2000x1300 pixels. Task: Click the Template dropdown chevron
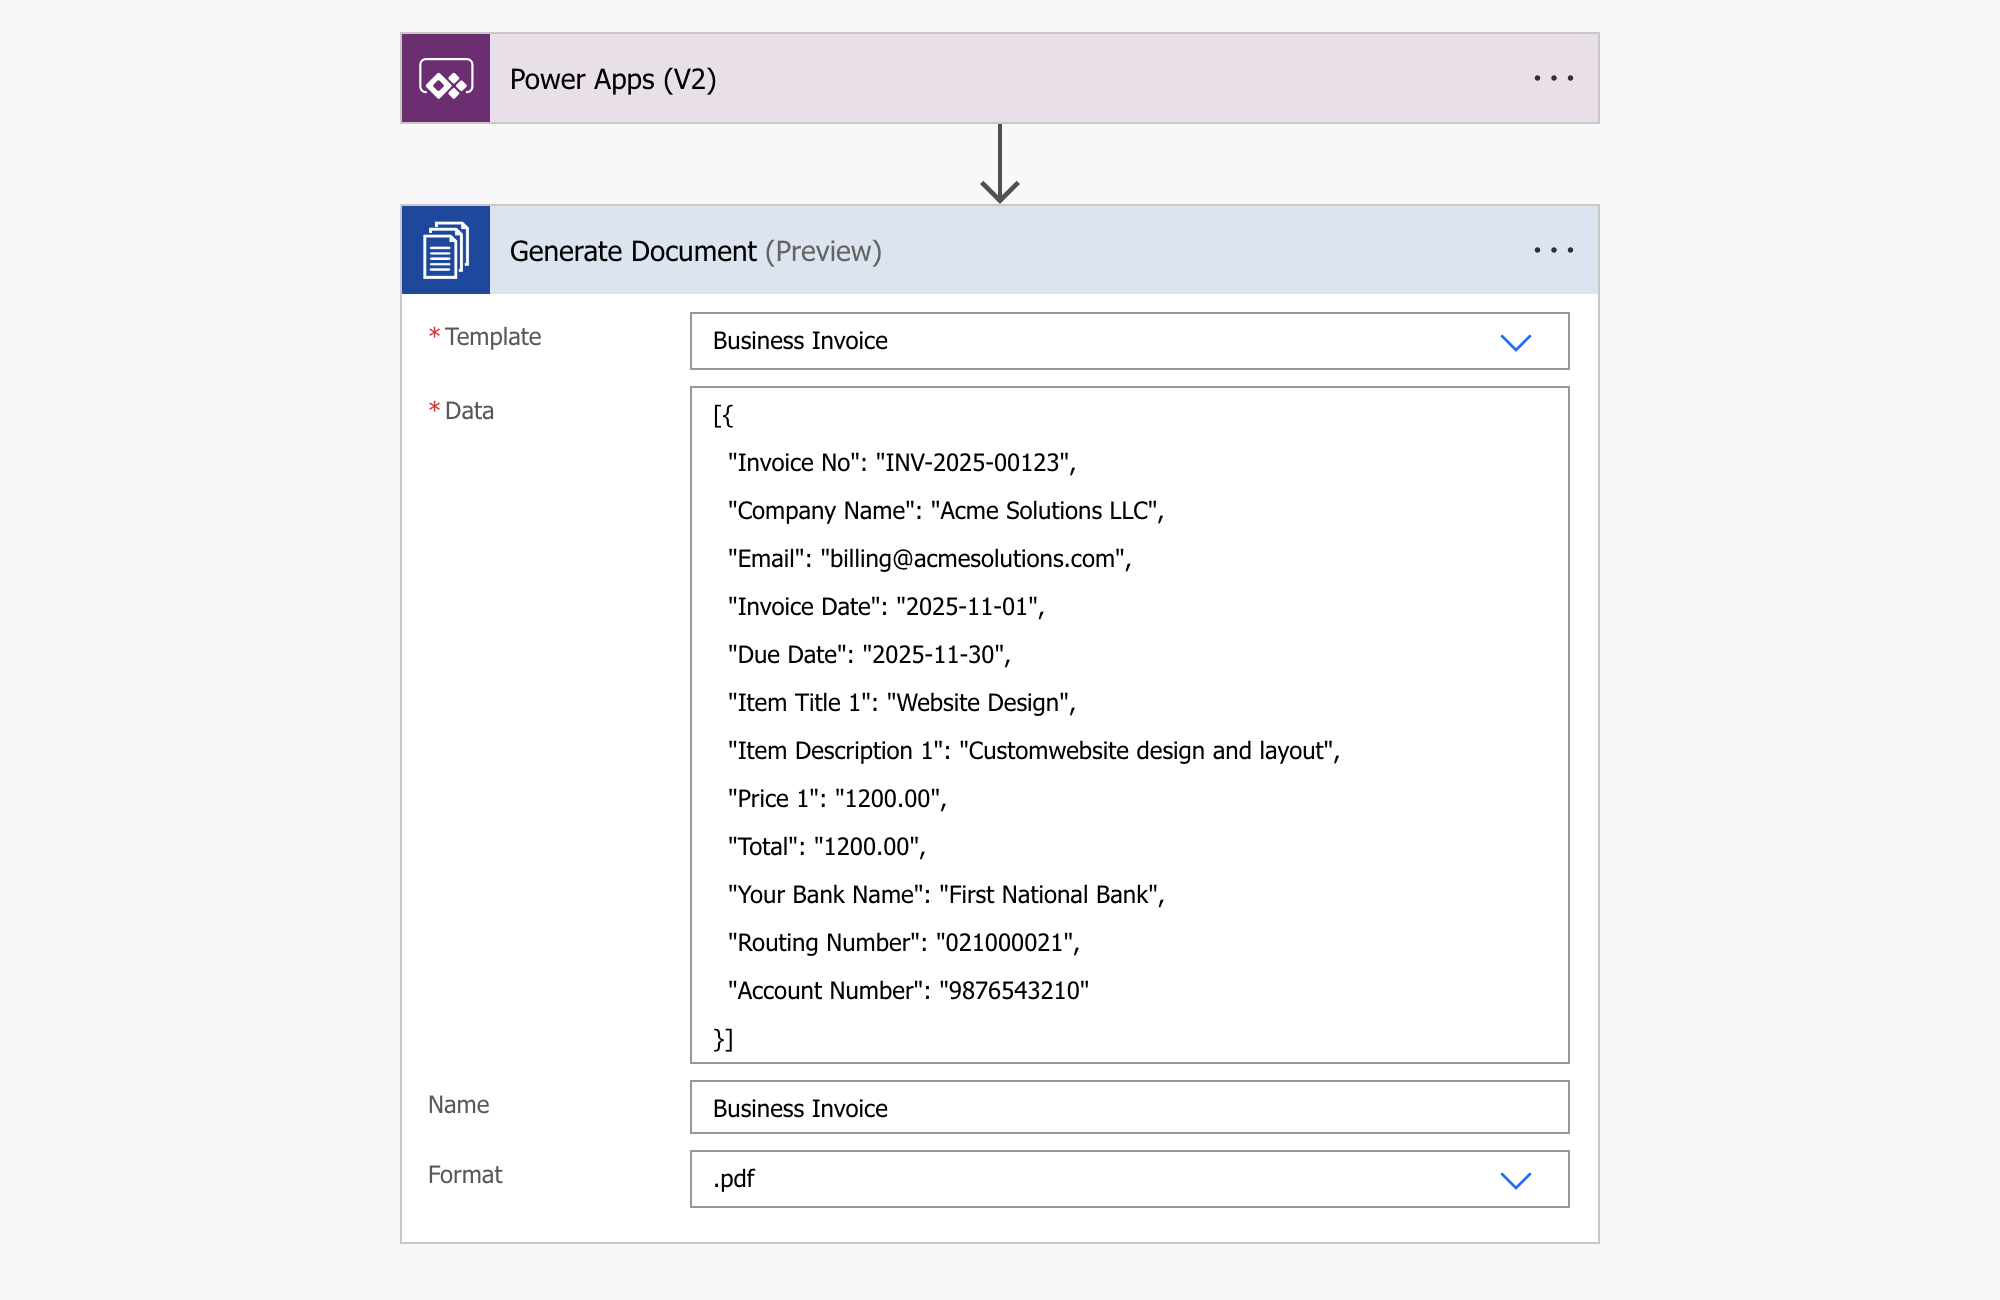pyautogui.click(x=1516, y=341)
